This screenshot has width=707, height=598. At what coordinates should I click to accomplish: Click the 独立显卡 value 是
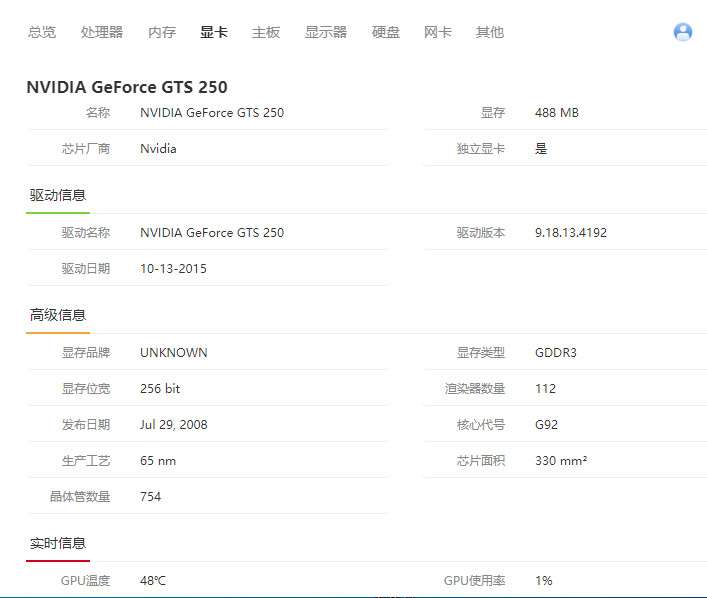[541, 149]
